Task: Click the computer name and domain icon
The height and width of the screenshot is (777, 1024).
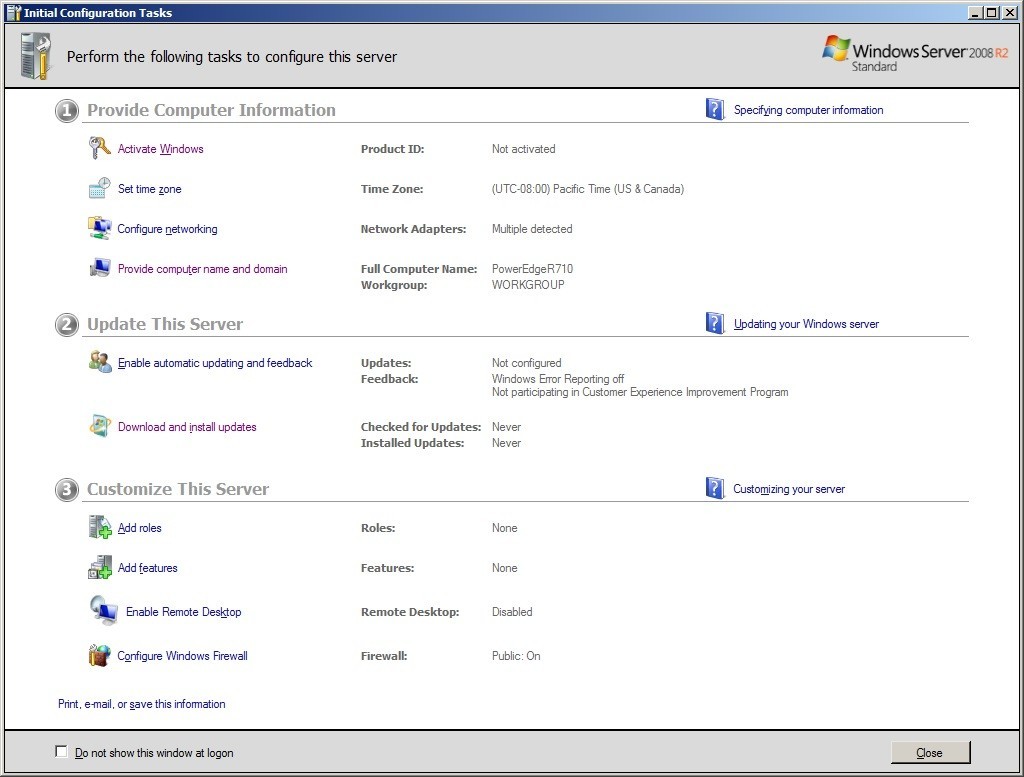Action: pyautogui.click(x=100, y=268)
